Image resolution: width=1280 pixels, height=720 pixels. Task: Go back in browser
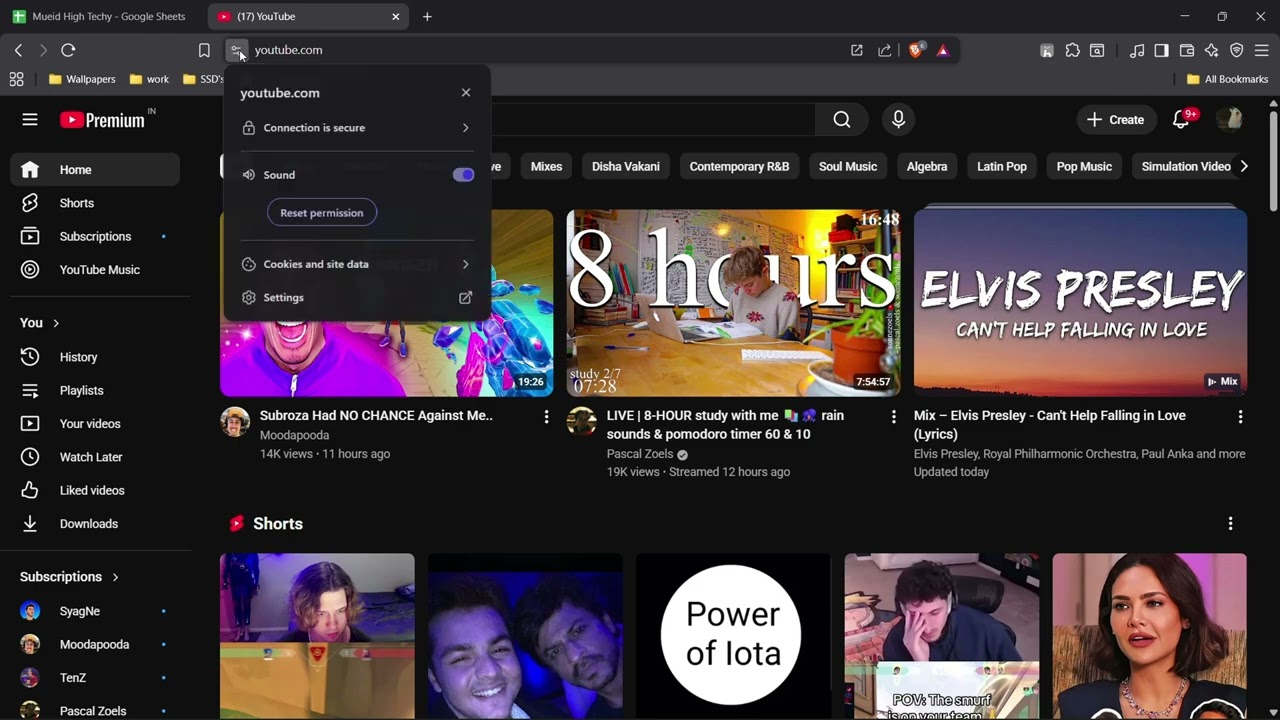18,50
